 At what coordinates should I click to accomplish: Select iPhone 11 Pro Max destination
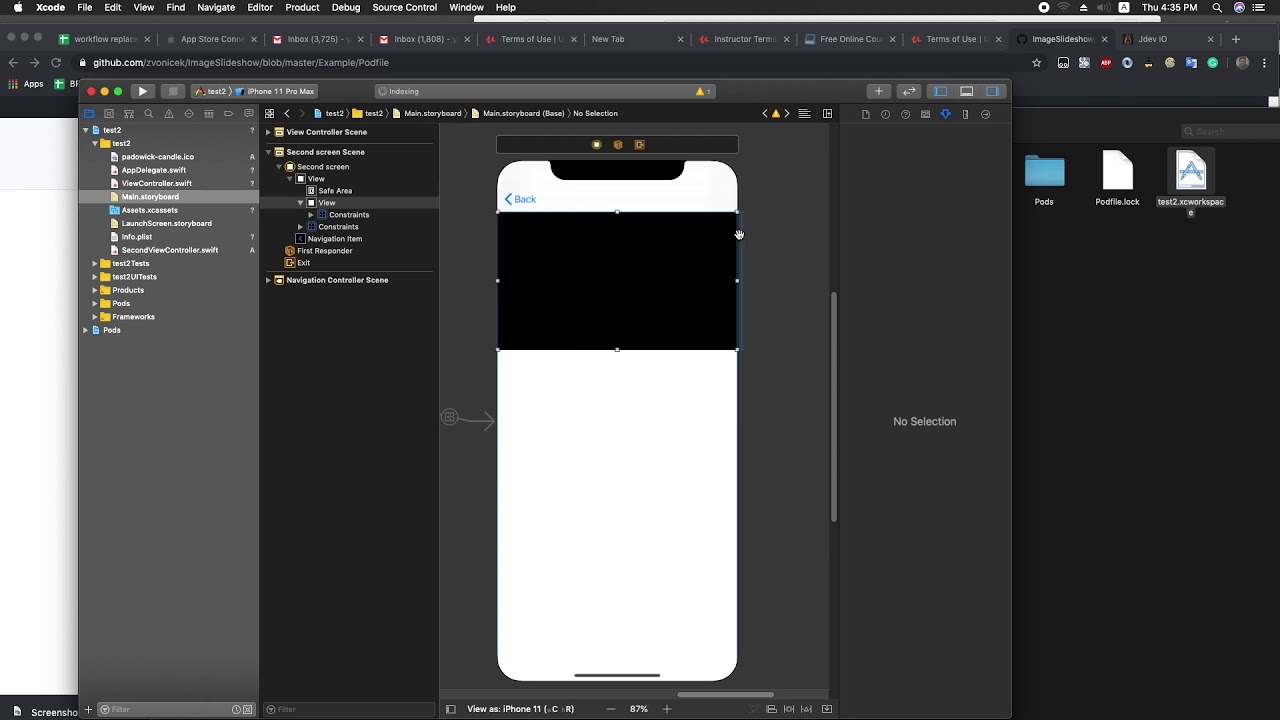click(x=275, y=91)
